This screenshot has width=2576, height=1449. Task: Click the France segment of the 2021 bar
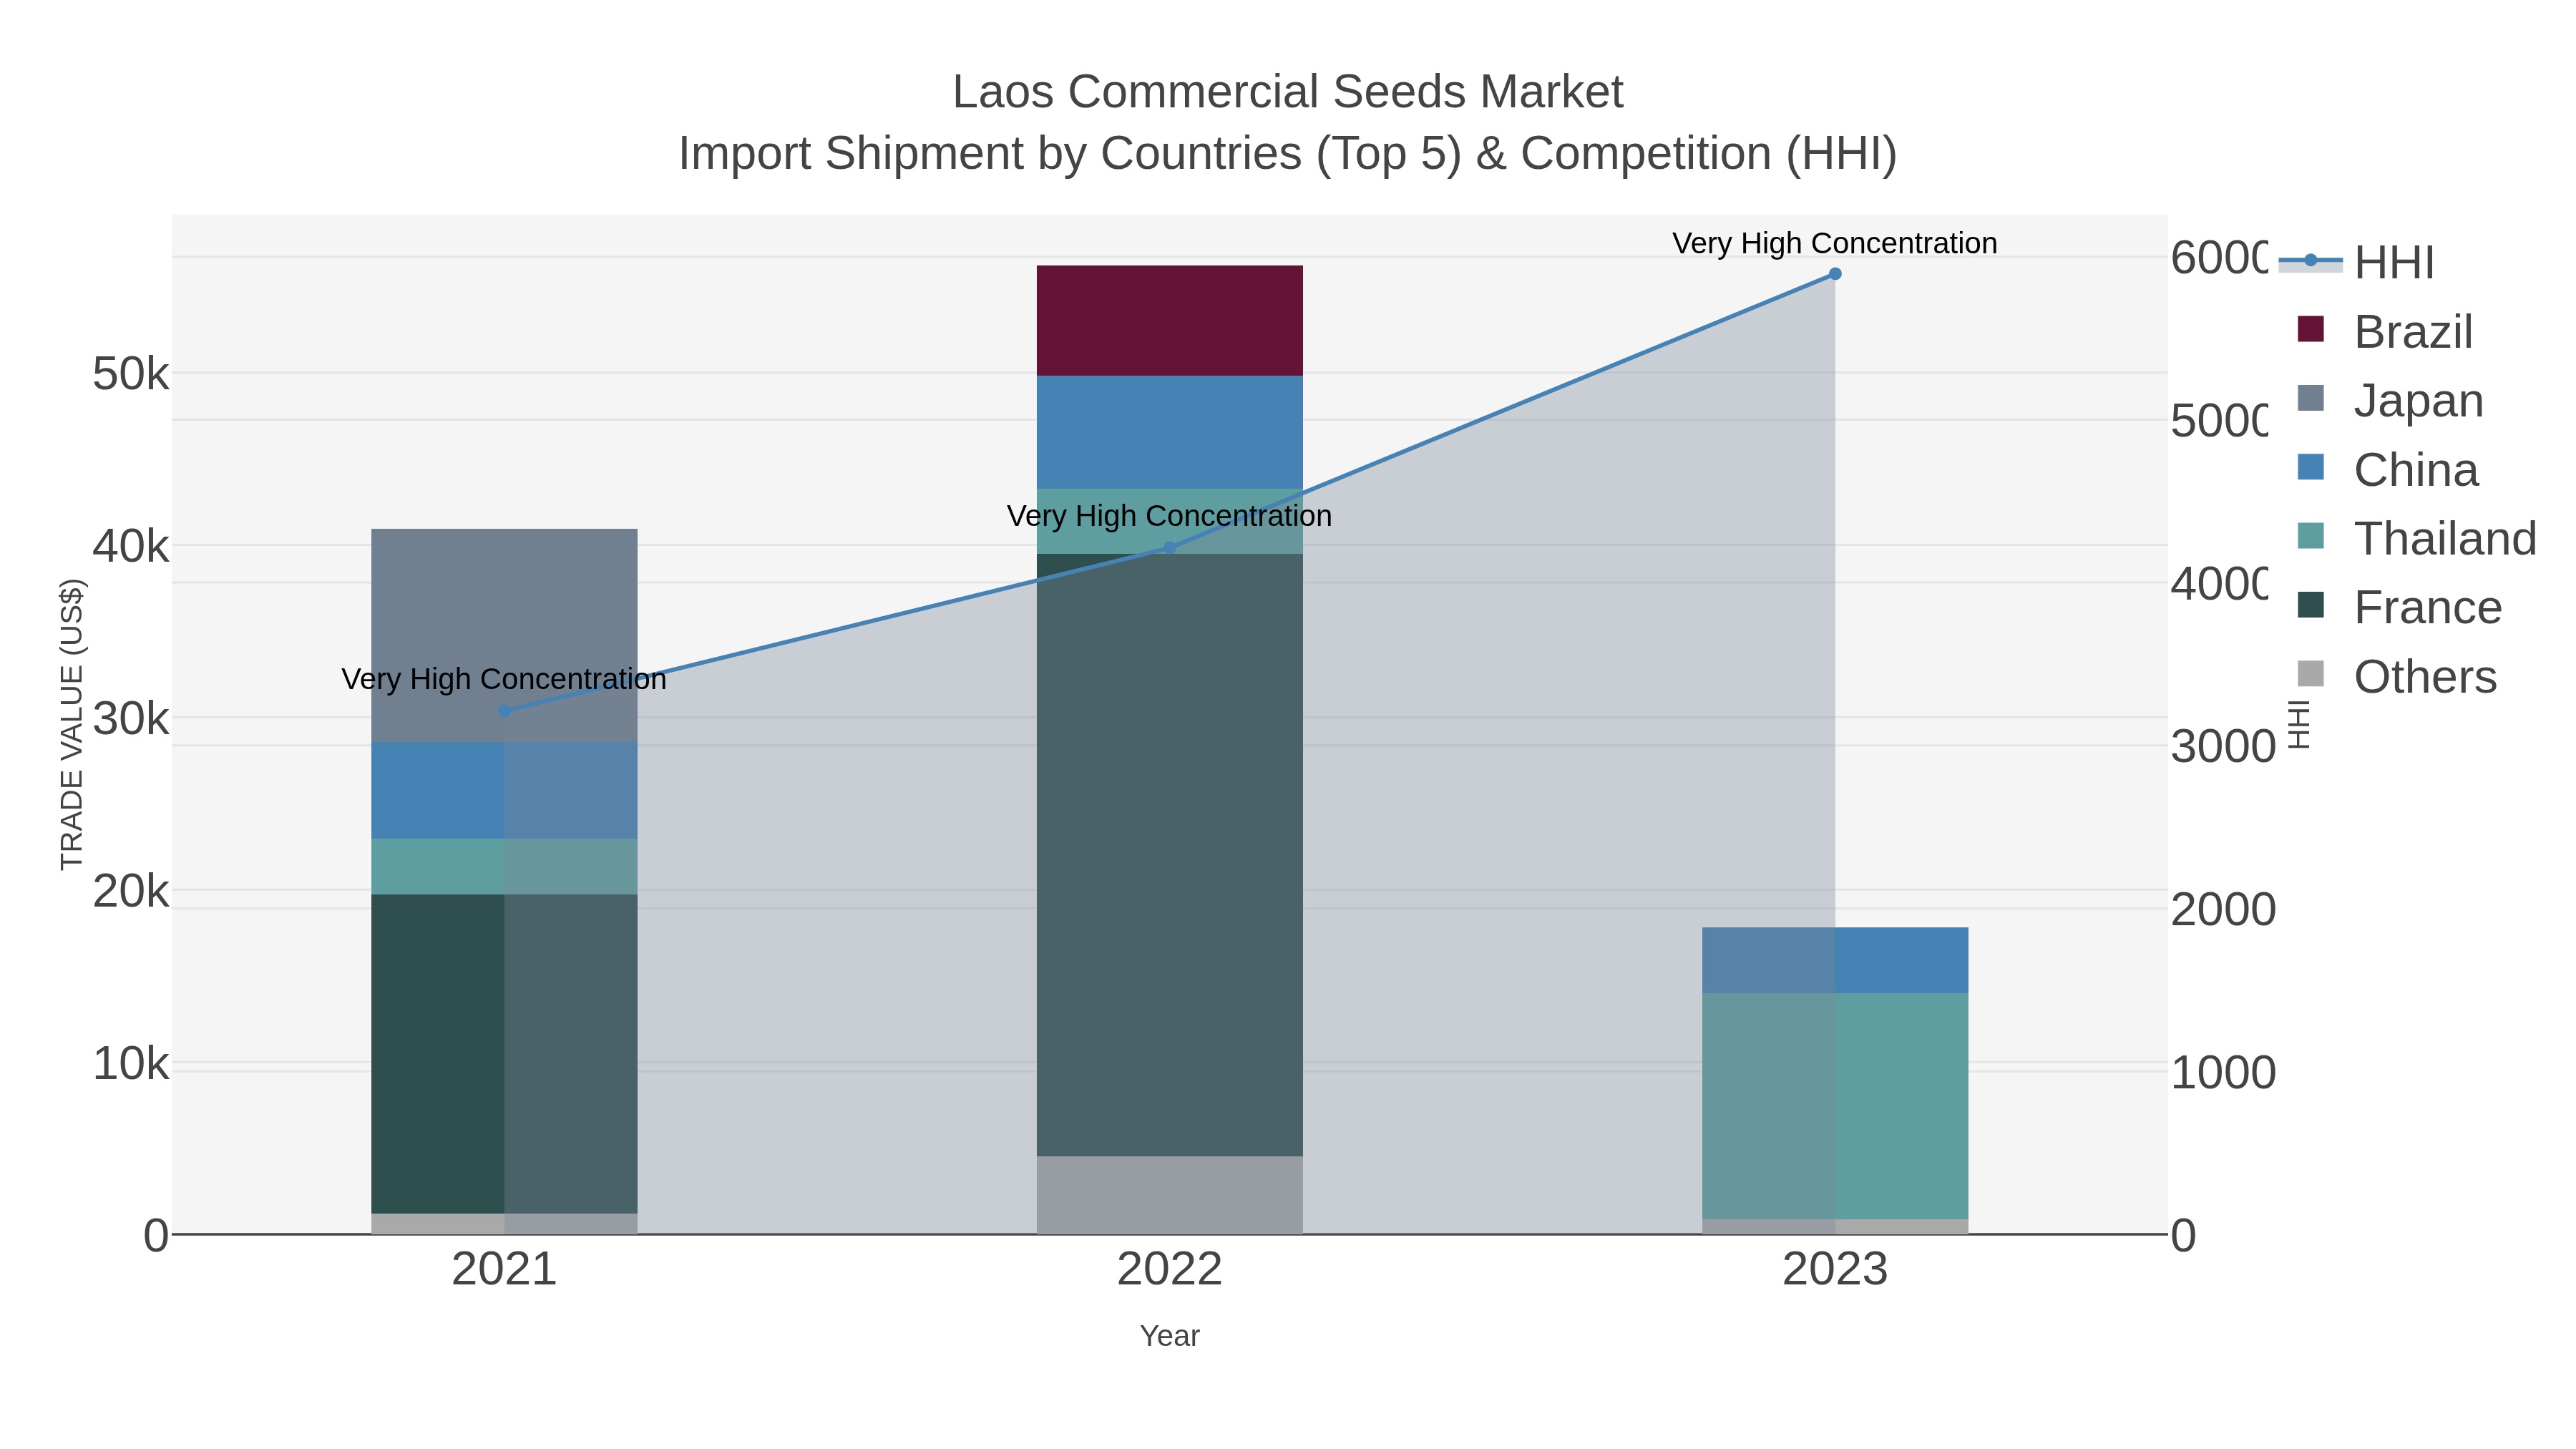pos(504,1054)
